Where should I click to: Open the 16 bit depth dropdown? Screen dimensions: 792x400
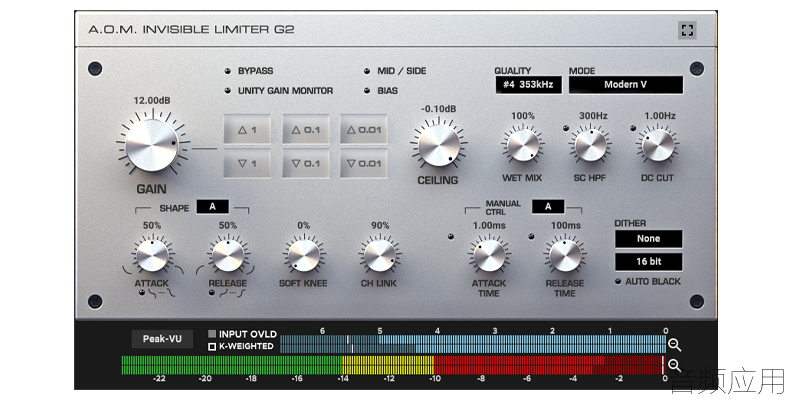click(649, 262)
